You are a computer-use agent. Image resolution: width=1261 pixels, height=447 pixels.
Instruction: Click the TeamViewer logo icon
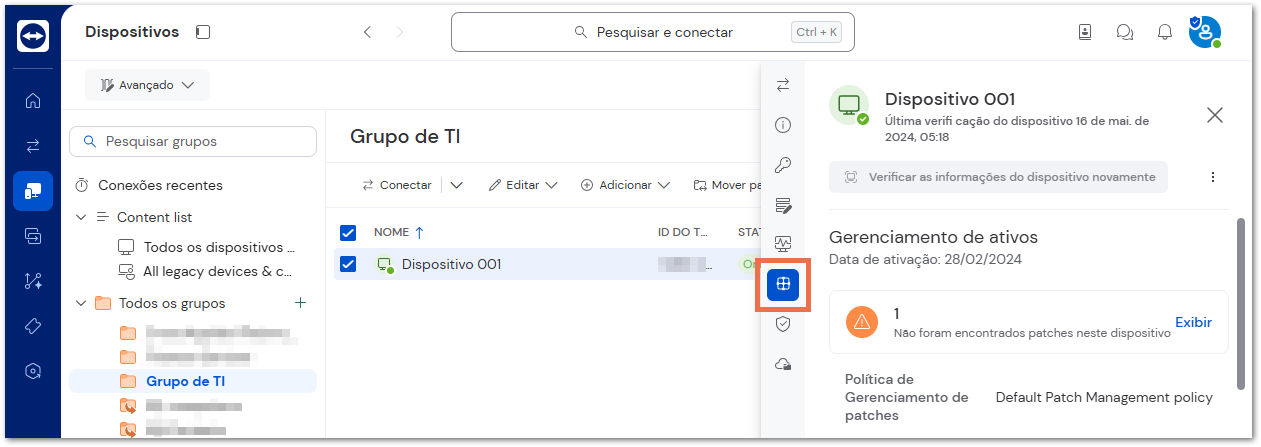point(33,36)
